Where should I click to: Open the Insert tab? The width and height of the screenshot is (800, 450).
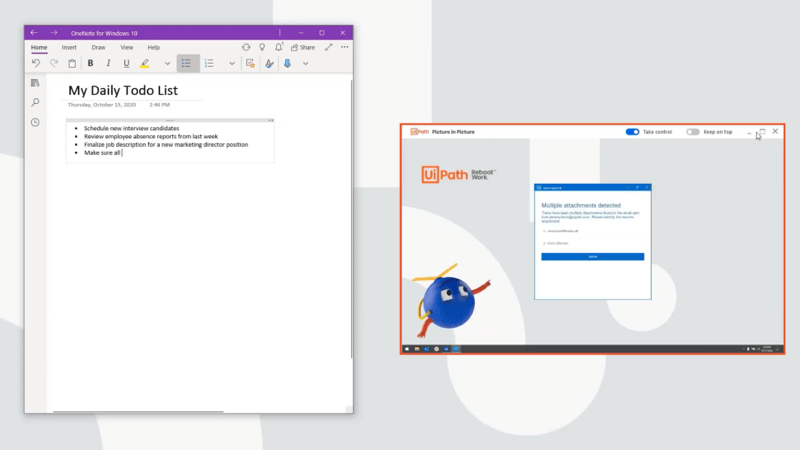tap(69, 47)
